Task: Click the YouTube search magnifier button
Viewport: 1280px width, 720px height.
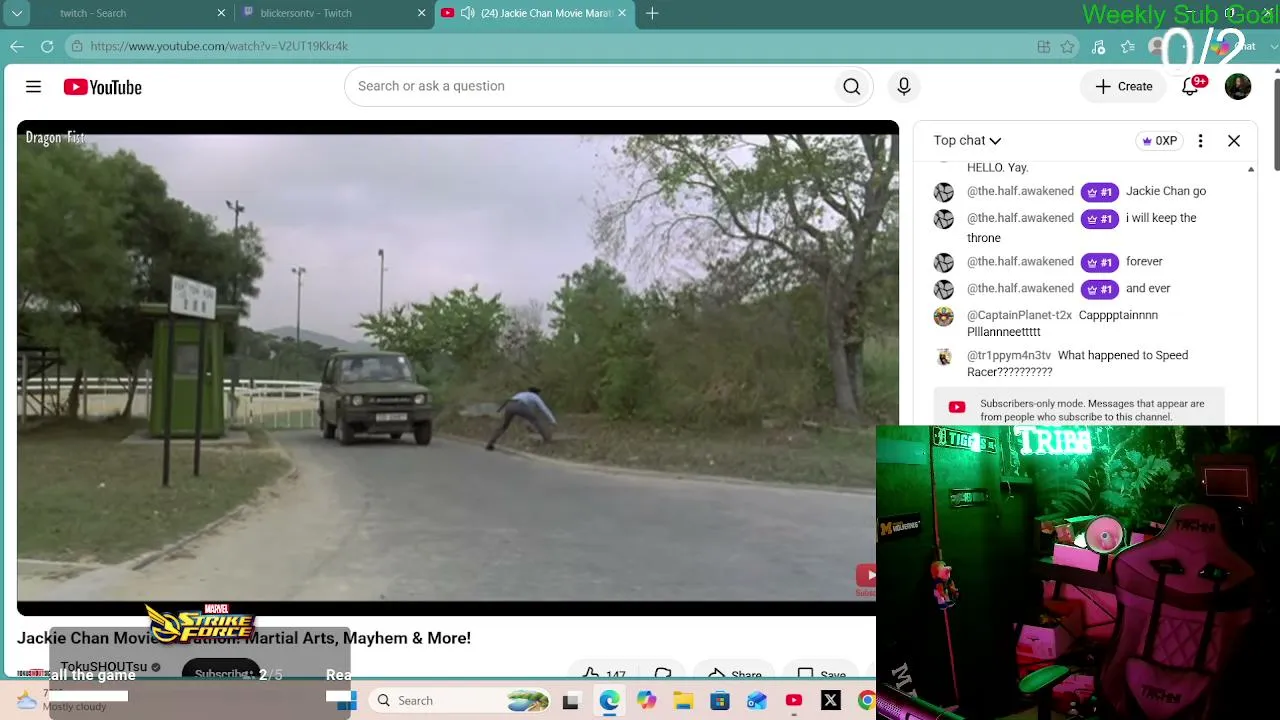Action: [852, 87]
